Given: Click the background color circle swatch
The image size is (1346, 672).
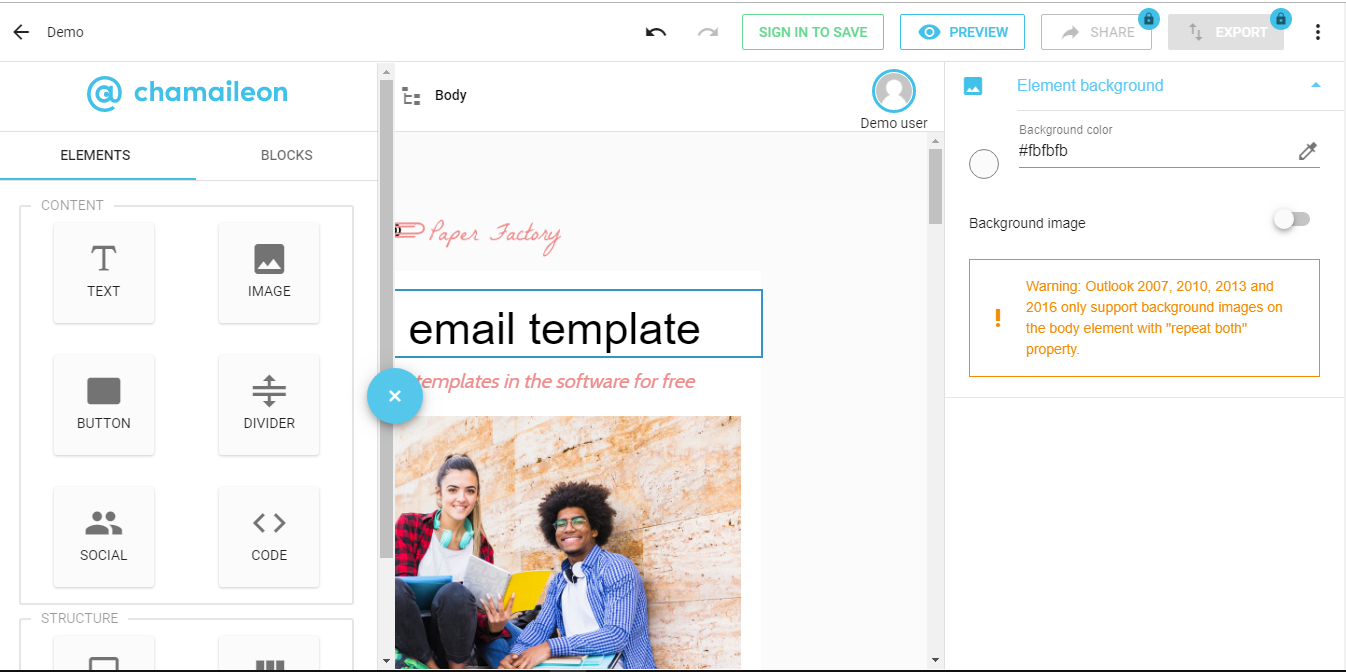Looking at the screenshot, I should 984,163.
